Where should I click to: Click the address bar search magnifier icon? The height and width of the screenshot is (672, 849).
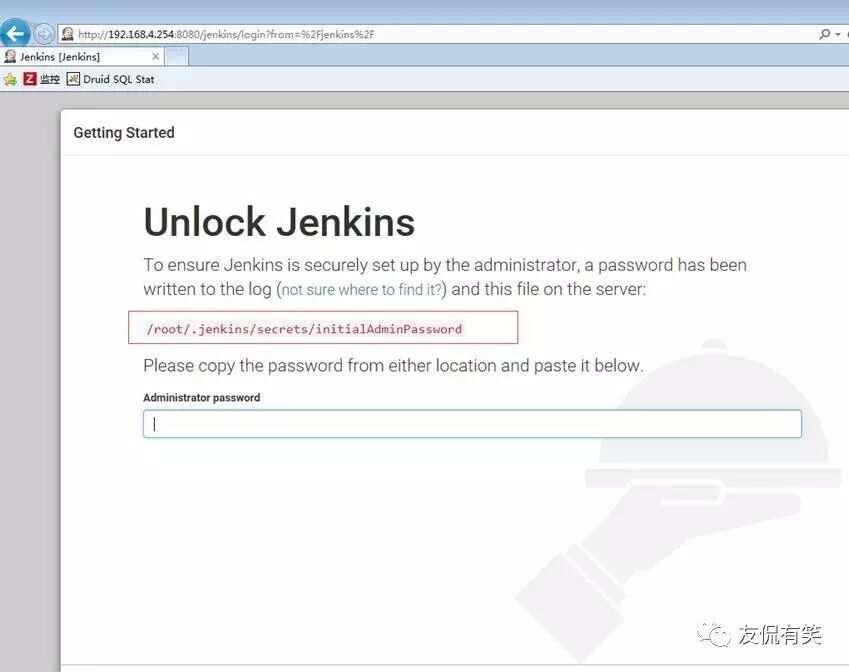click(825, 34)
